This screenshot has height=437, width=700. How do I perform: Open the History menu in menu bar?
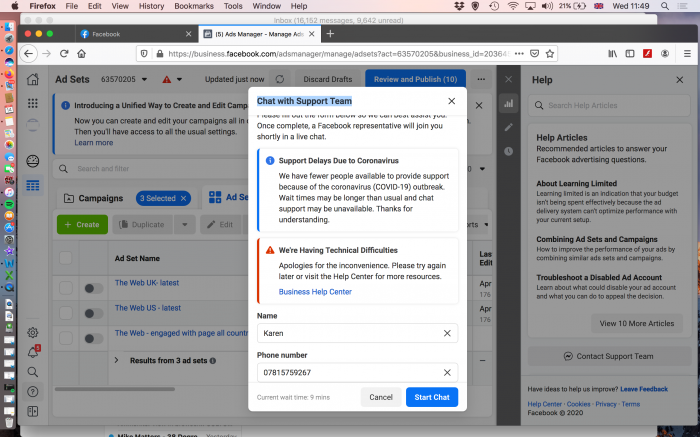151,6
